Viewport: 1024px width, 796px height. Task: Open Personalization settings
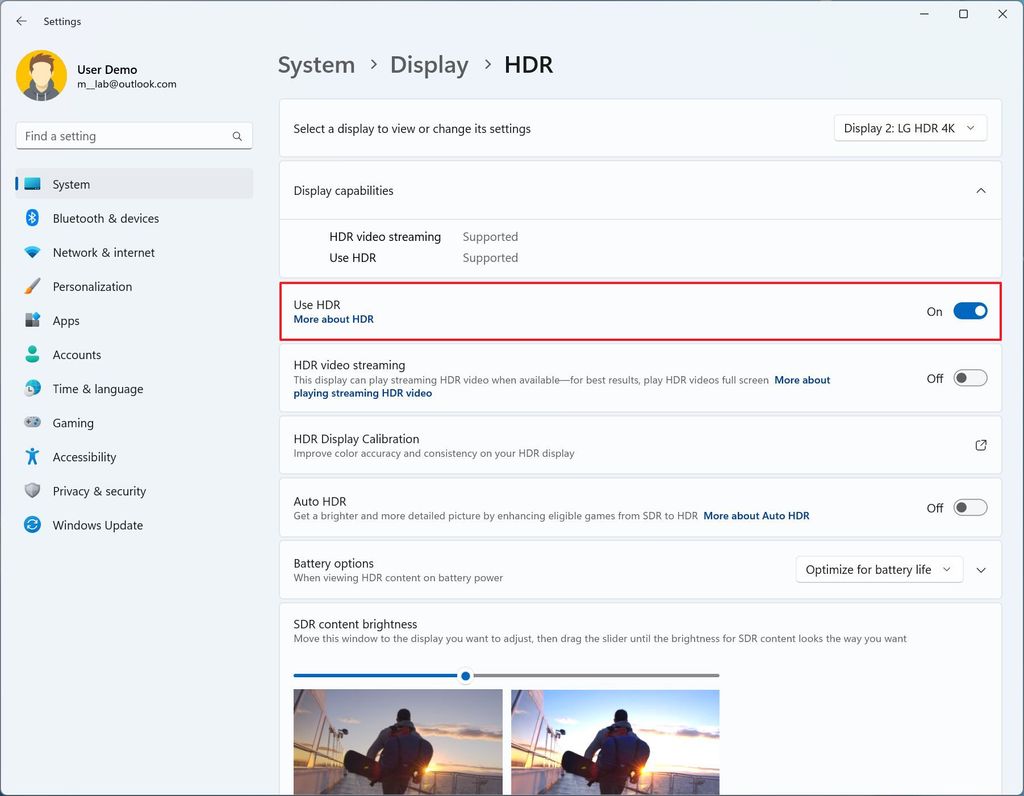92,286
